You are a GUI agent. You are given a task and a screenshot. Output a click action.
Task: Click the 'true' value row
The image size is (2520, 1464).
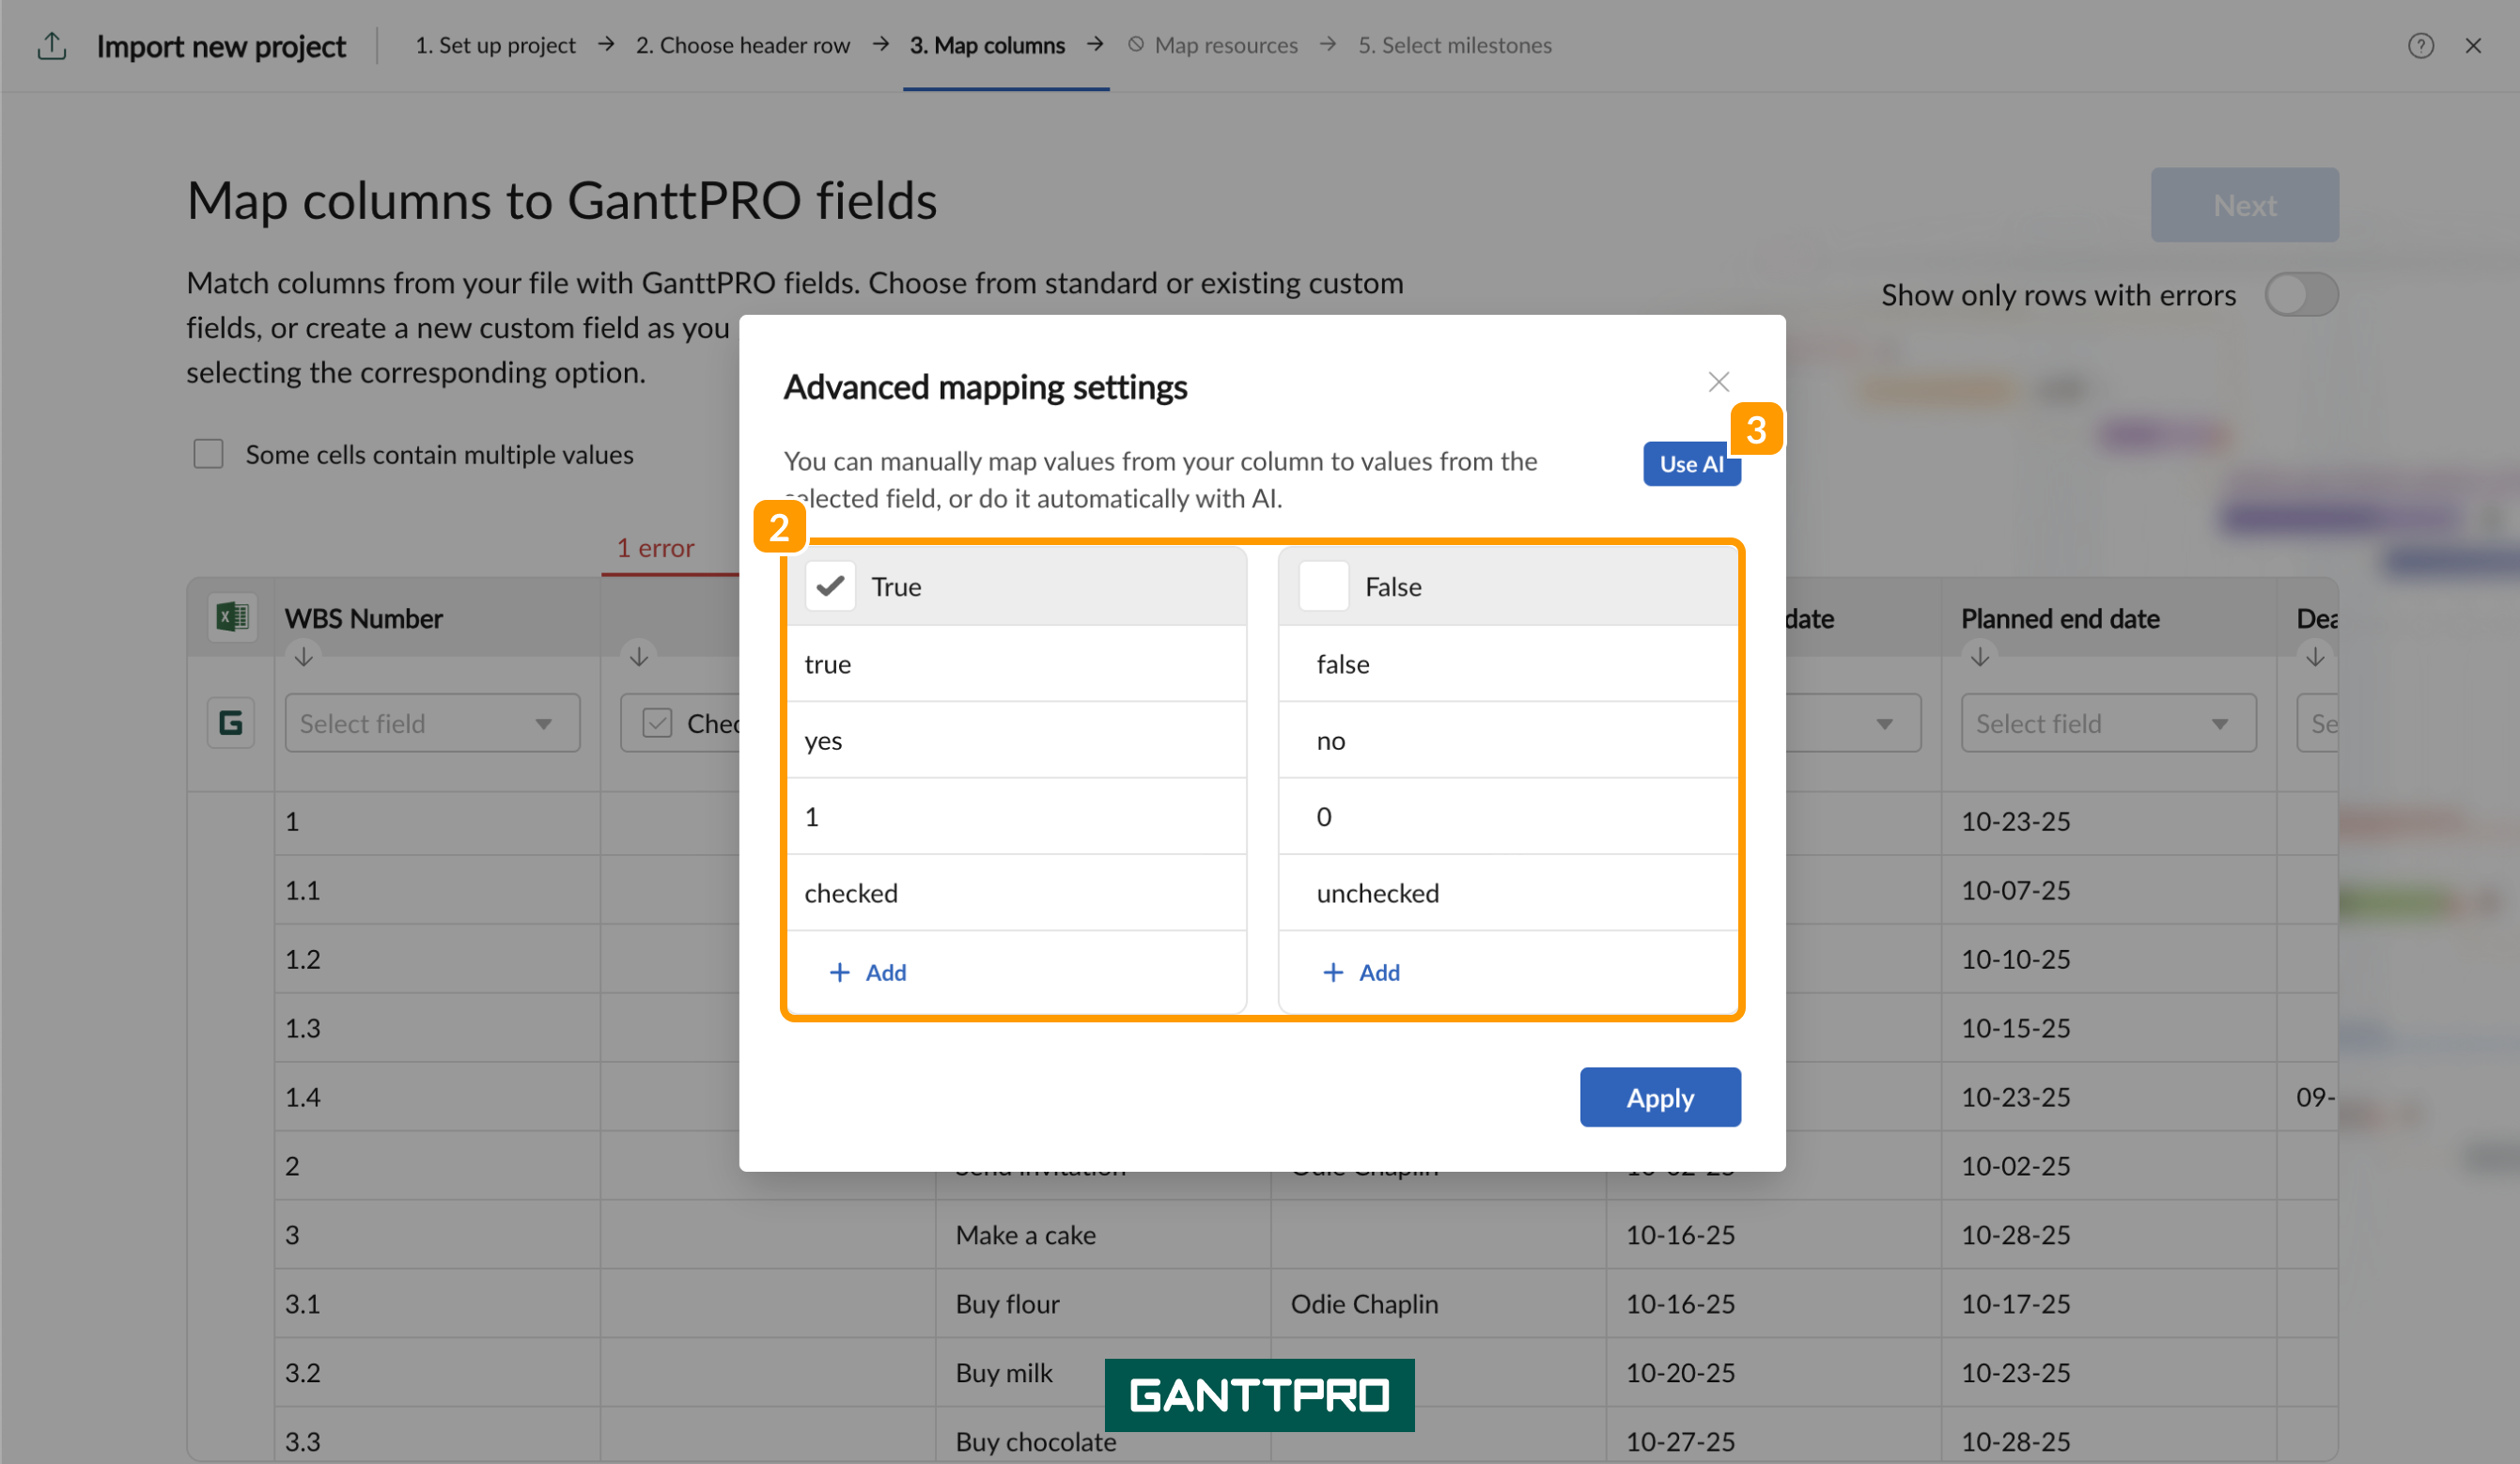pos(1016,663)
